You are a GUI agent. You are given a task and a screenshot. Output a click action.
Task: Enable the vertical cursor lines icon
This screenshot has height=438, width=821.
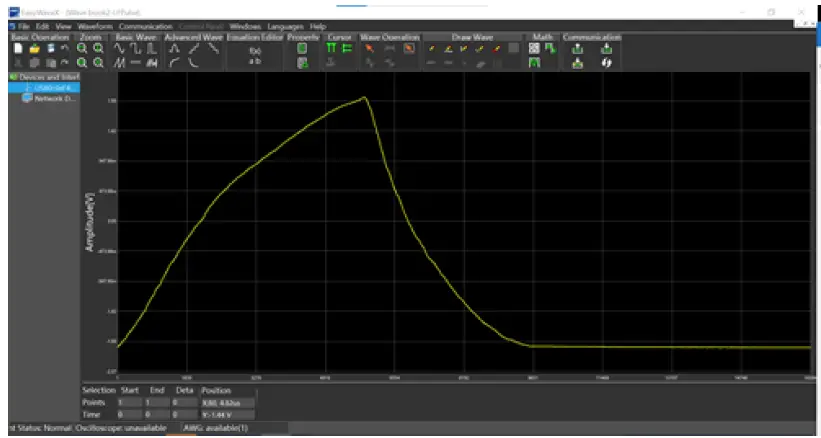[331, 49]
